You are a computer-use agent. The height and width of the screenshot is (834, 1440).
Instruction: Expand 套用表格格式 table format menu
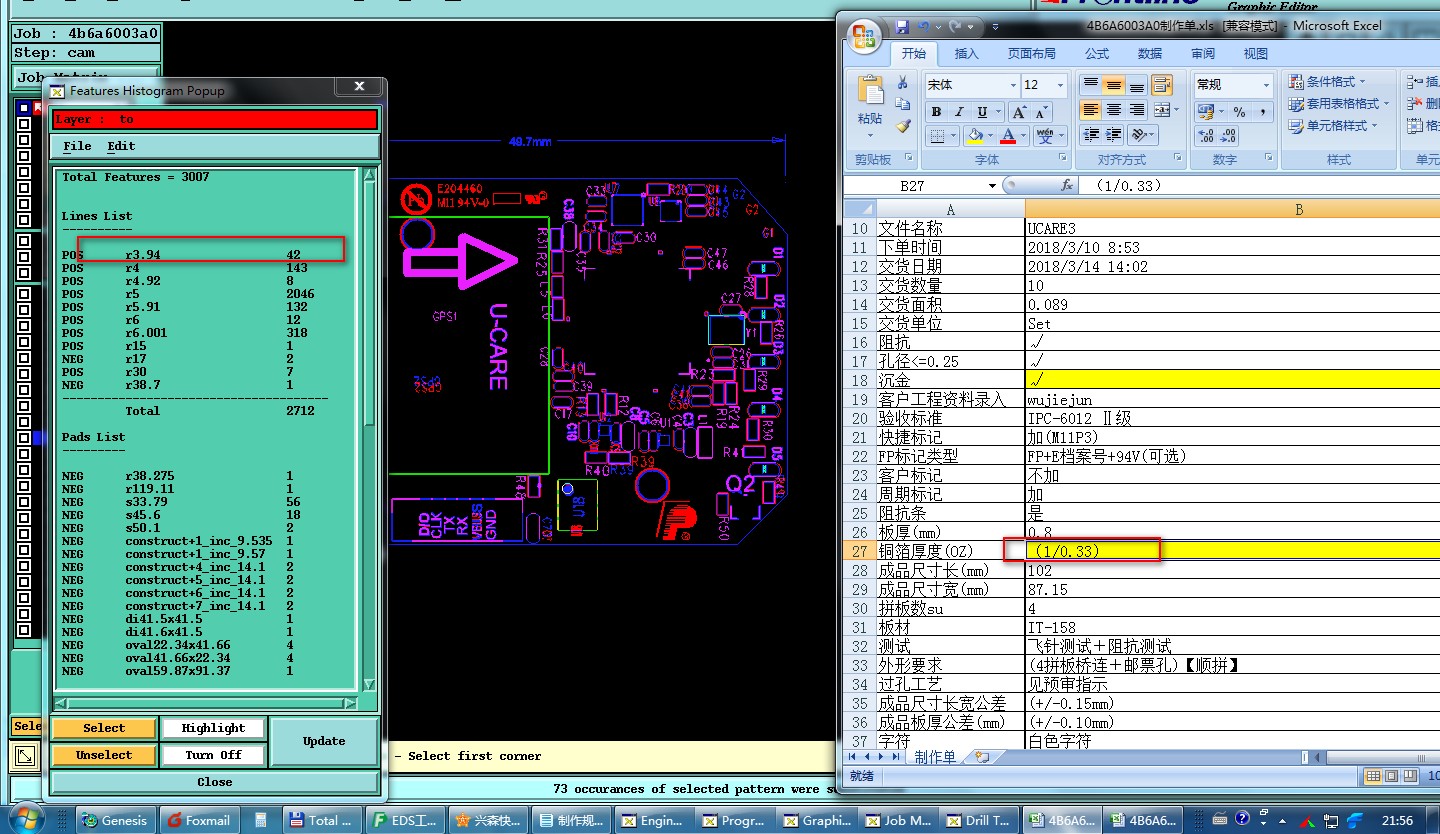click(1338, 103)
